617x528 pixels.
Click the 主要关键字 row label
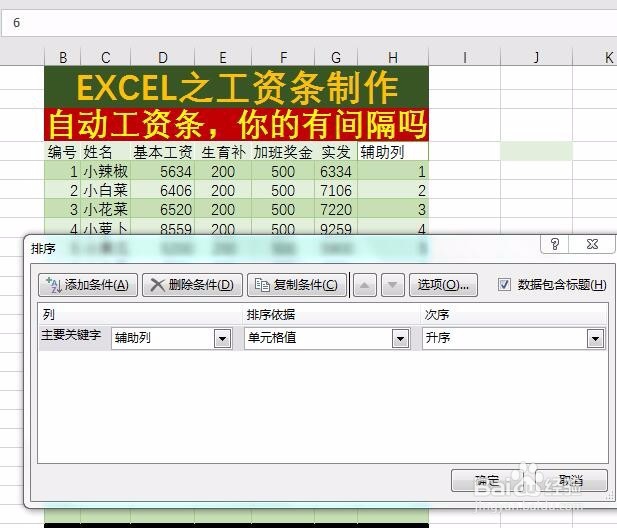[x=71, y=335]
